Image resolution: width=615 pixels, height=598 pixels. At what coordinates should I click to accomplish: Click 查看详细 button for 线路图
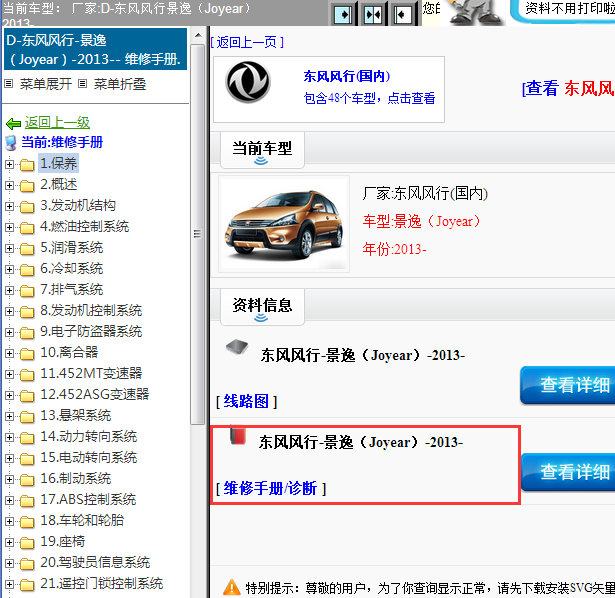pyautogui.click(x=568, y=385)
